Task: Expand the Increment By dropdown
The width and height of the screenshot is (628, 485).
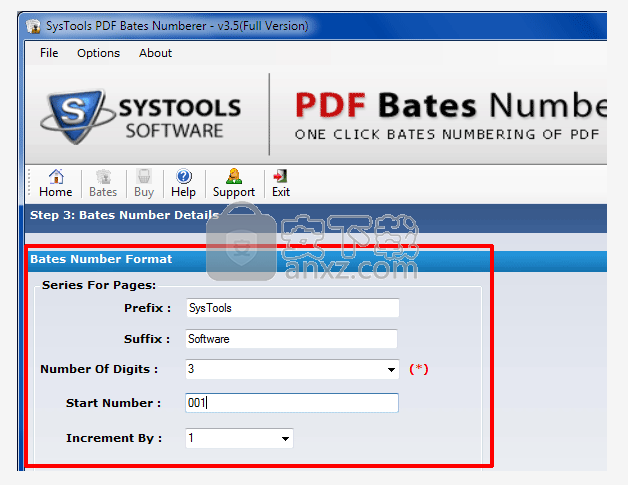Action: [285, 438]
